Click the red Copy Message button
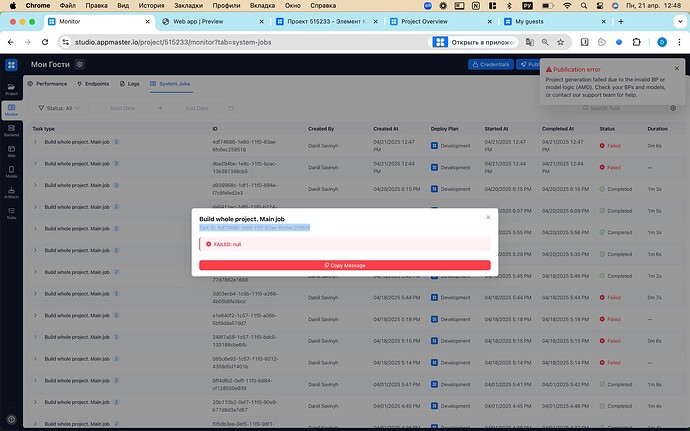 (345, 265)
